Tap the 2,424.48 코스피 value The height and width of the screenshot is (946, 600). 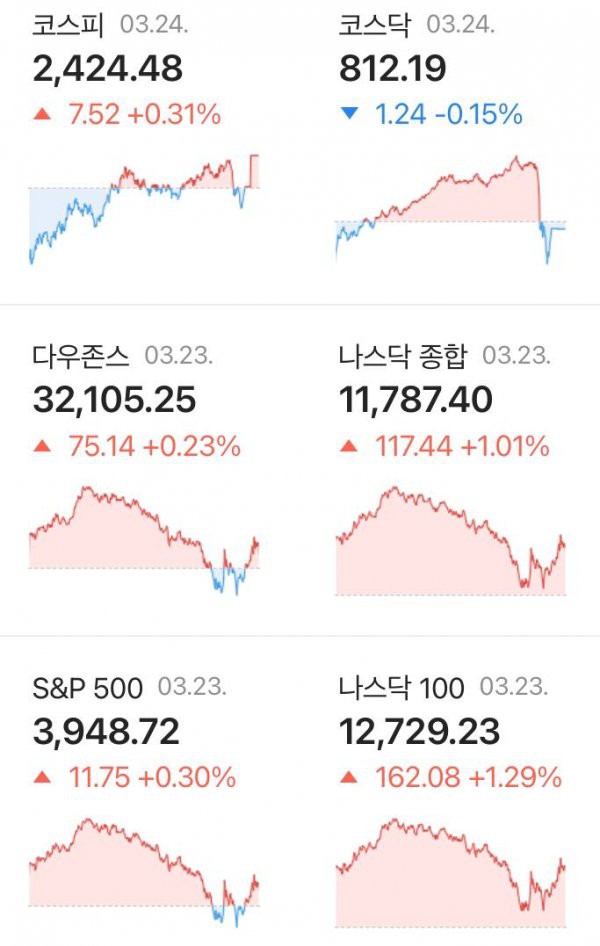(x=107, y=69)
